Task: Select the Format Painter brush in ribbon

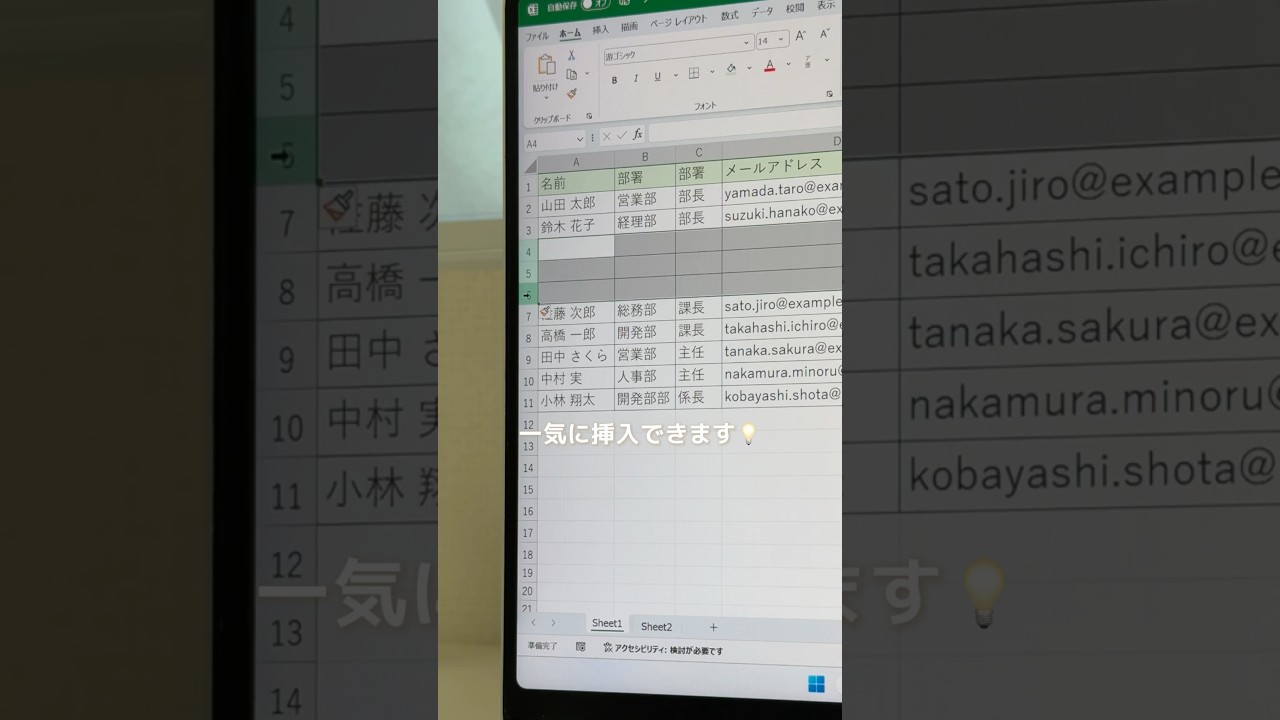Action: 572,94
